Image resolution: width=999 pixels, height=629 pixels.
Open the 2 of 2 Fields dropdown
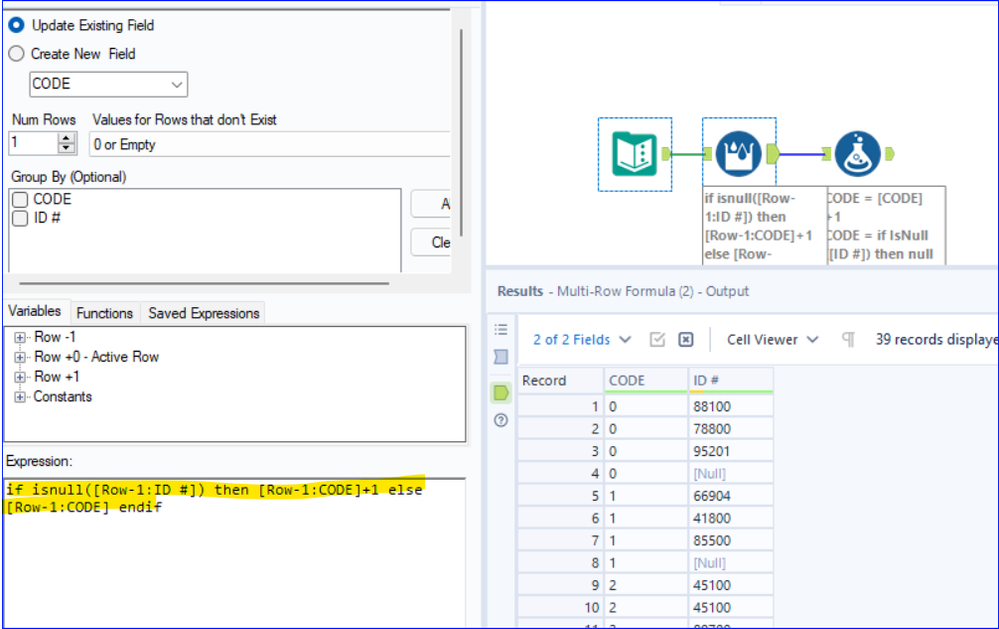582,340
